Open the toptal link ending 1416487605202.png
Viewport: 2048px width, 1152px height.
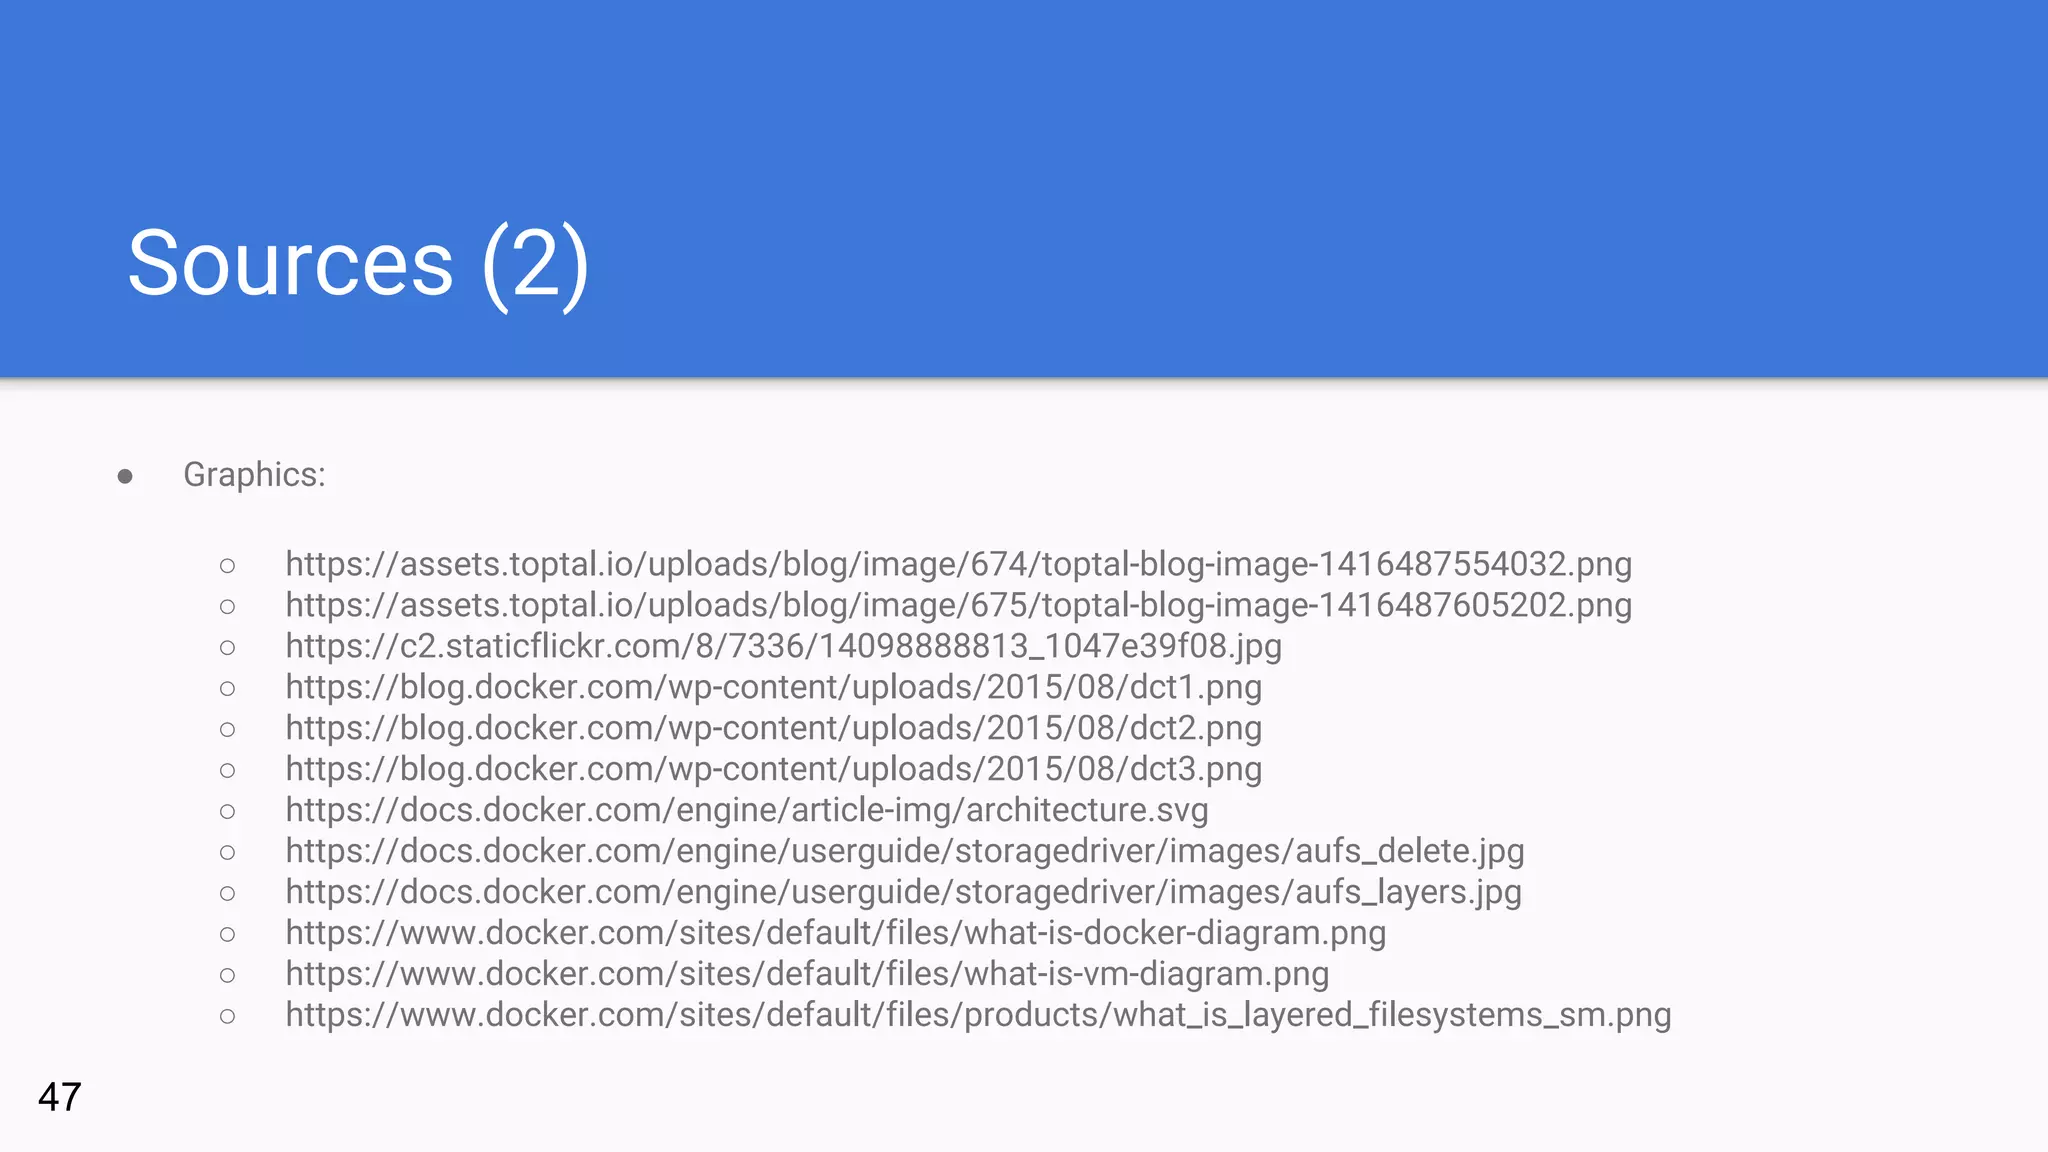[x=958, y=605]
